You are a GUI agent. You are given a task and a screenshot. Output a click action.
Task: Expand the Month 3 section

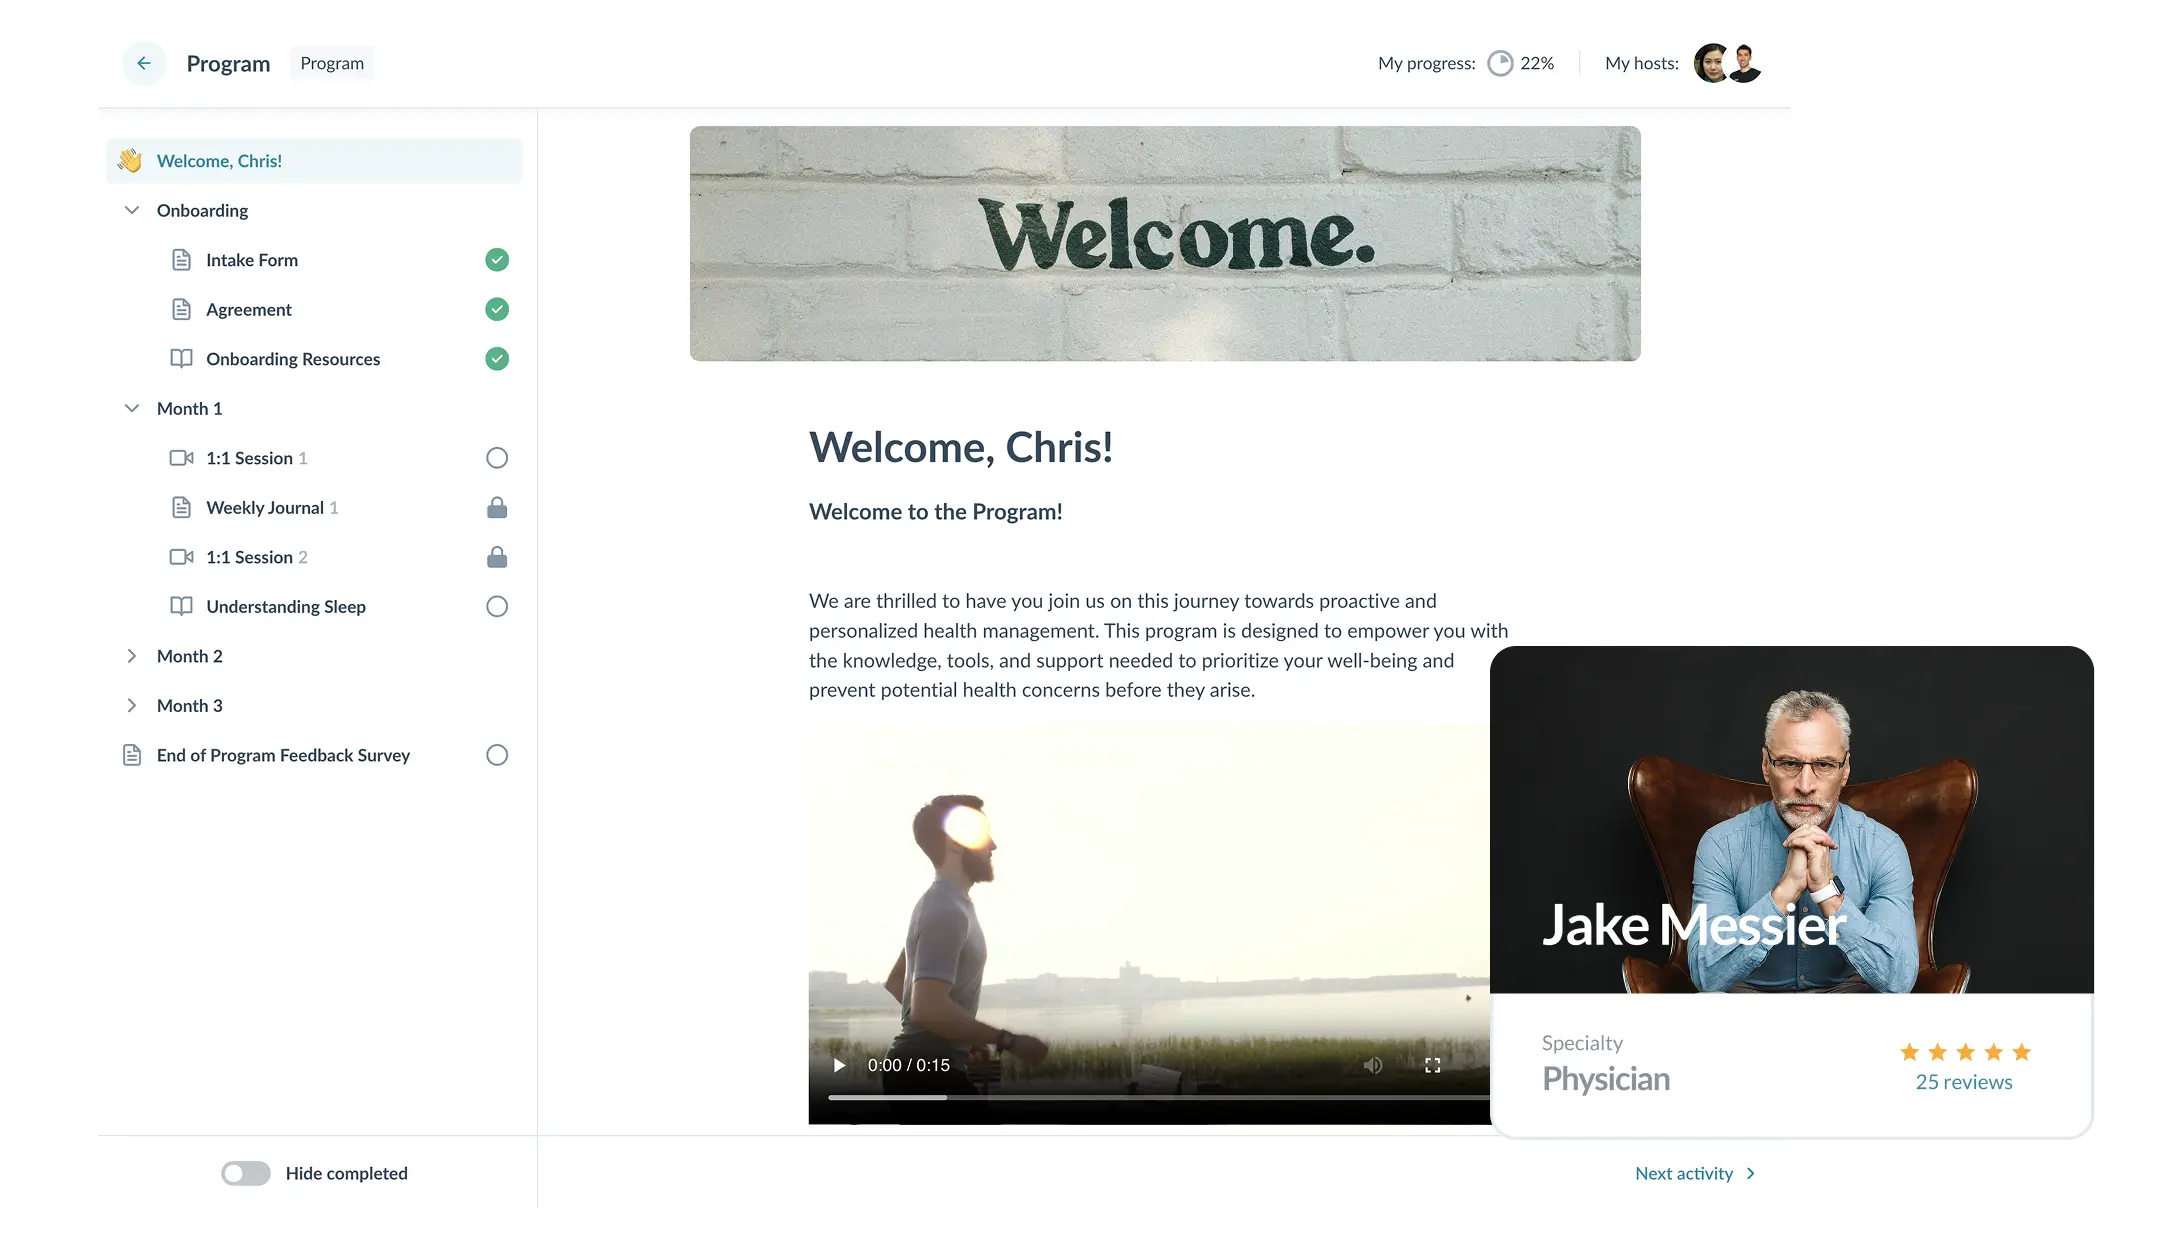point(132,706)
